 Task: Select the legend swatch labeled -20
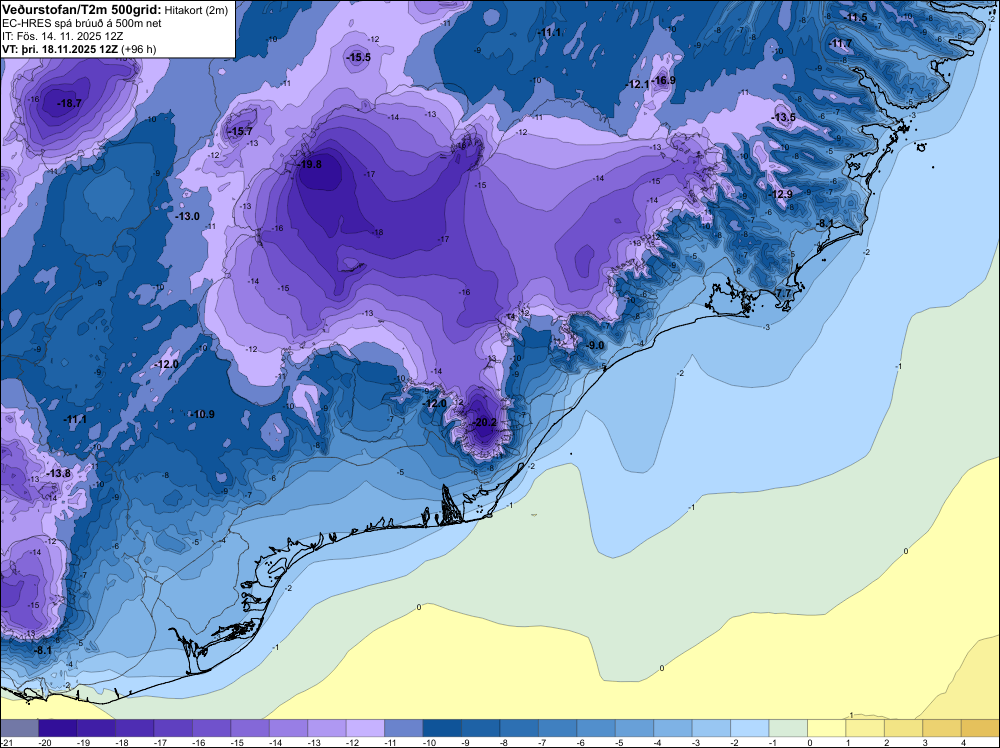(x=57, y=728)
